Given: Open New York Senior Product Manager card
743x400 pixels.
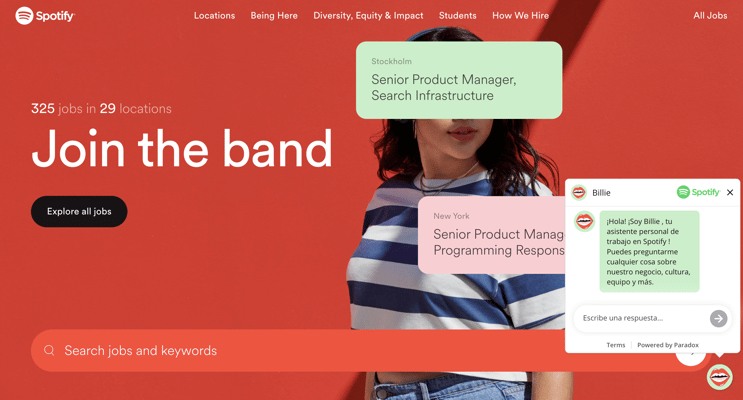Looking at the screenshot, I should tap(491, 235).
